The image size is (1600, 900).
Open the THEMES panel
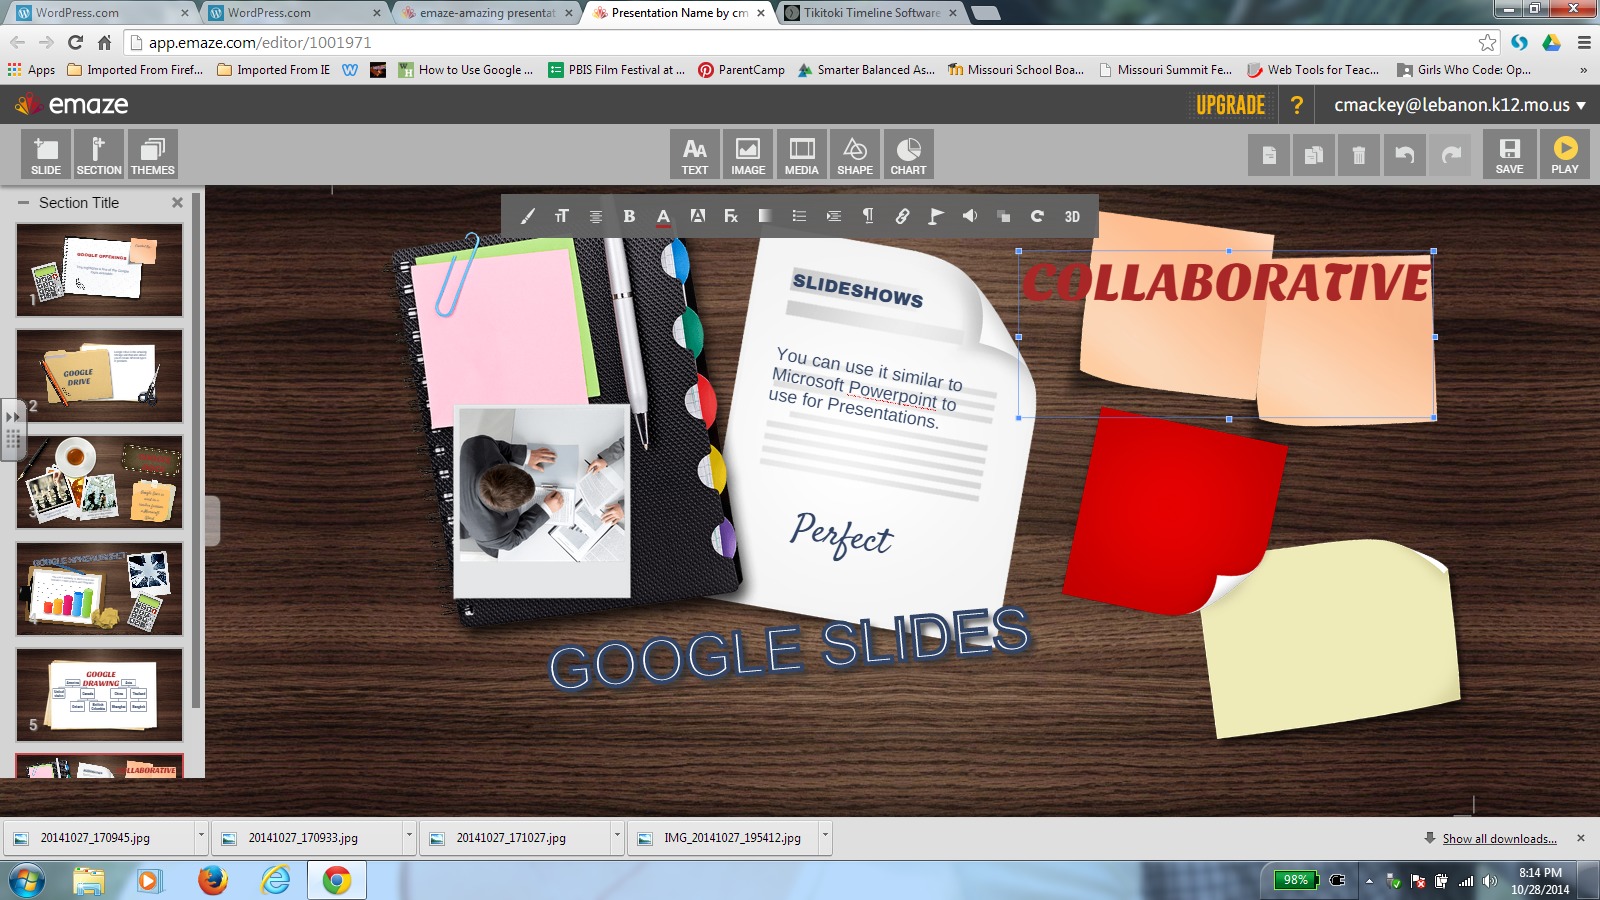152,154
